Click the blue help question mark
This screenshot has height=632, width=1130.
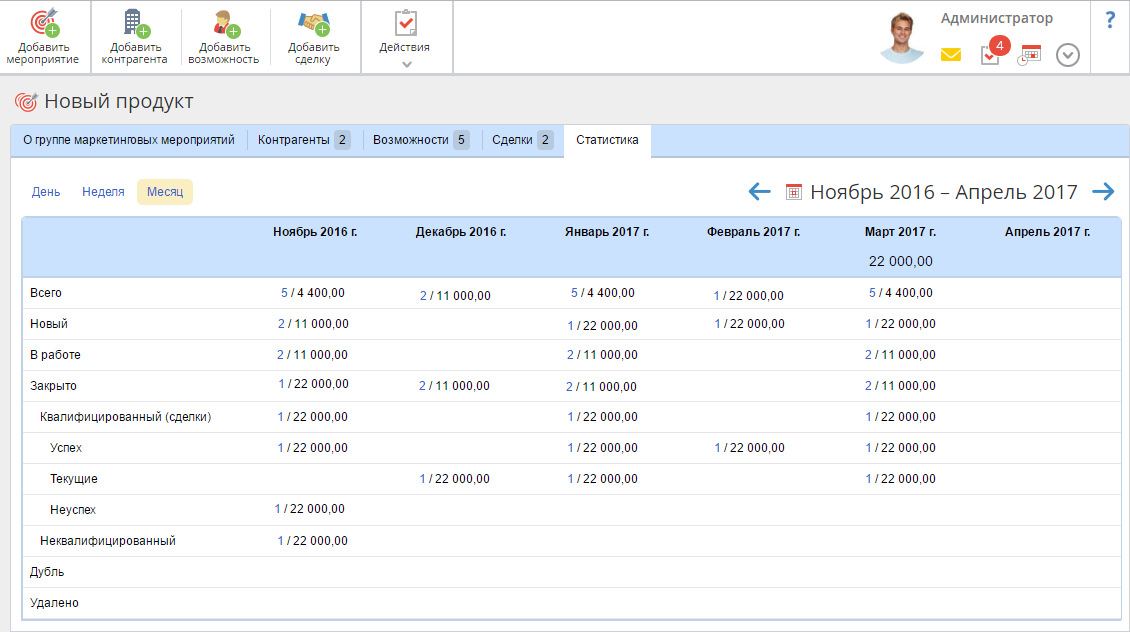1109,21
